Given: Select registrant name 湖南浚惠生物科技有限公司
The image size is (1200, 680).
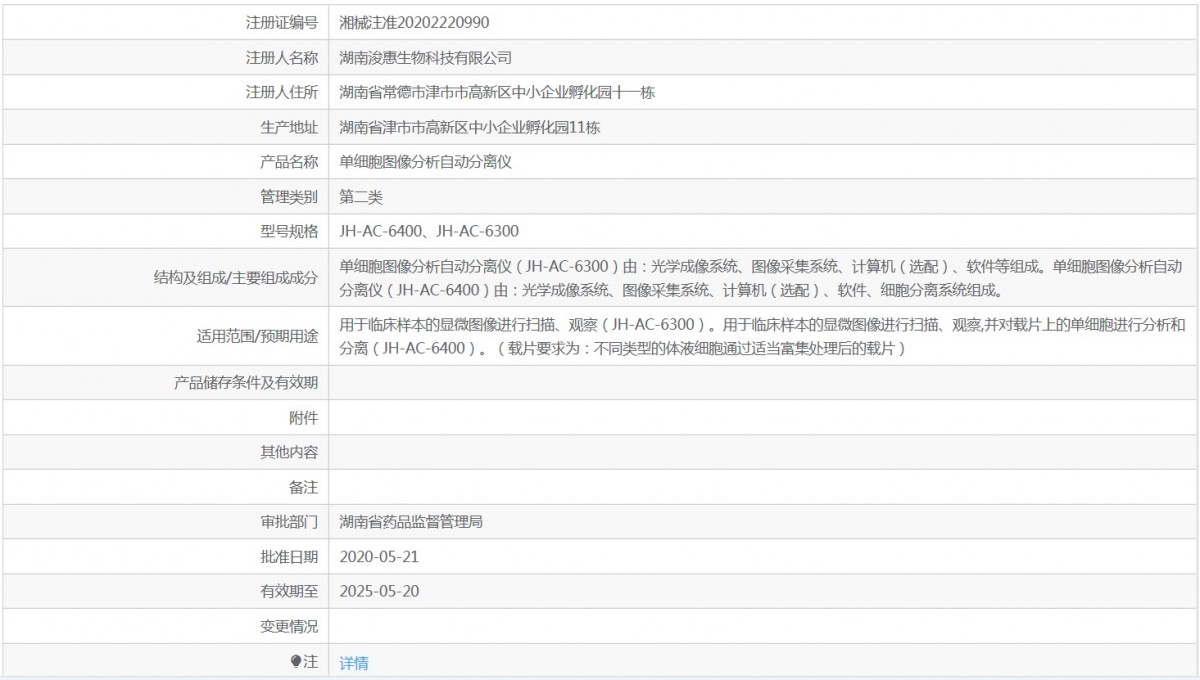Looking at the screenshot, I should [426, 57].
